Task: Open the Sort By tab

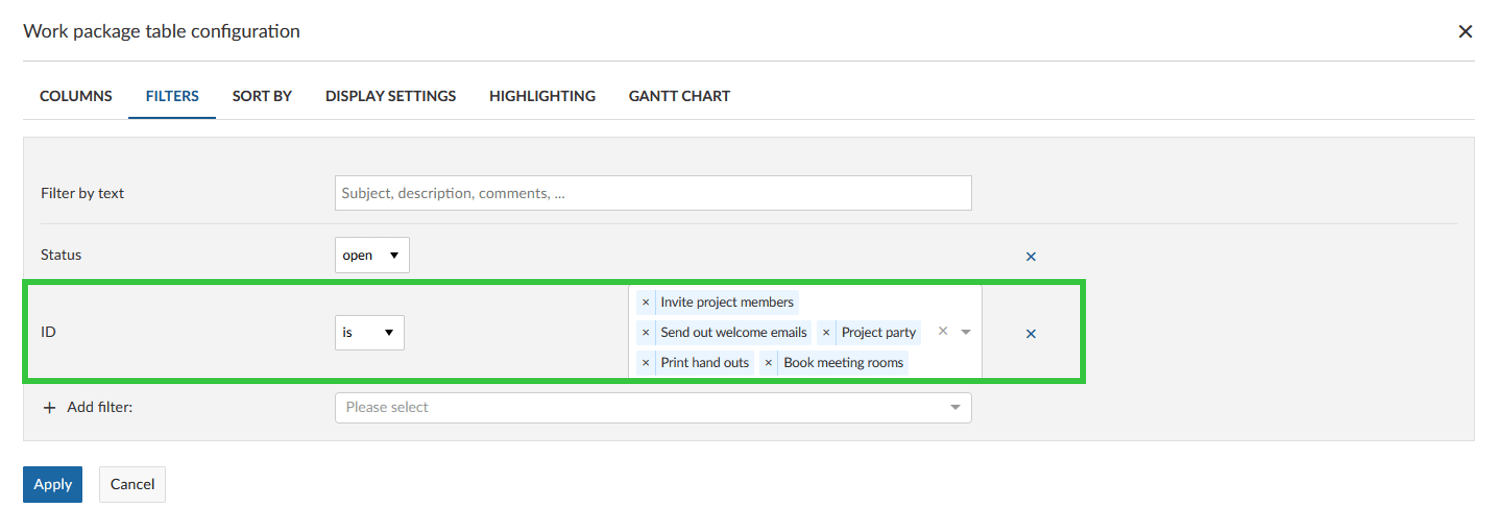Action: coord(262,96)
